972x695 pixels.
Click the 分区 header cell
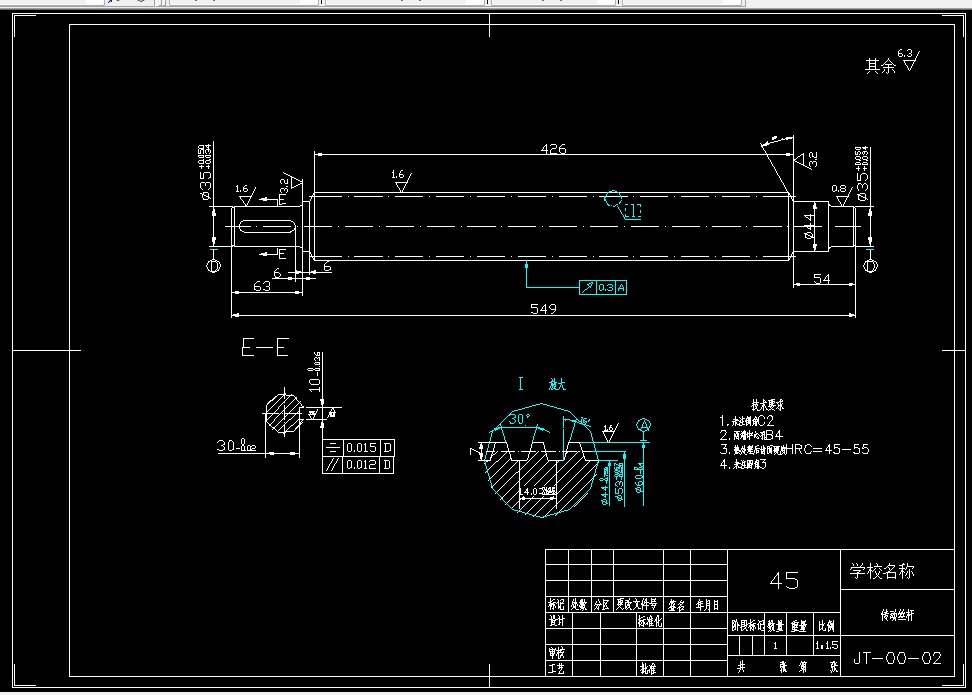tap(601, 604)
